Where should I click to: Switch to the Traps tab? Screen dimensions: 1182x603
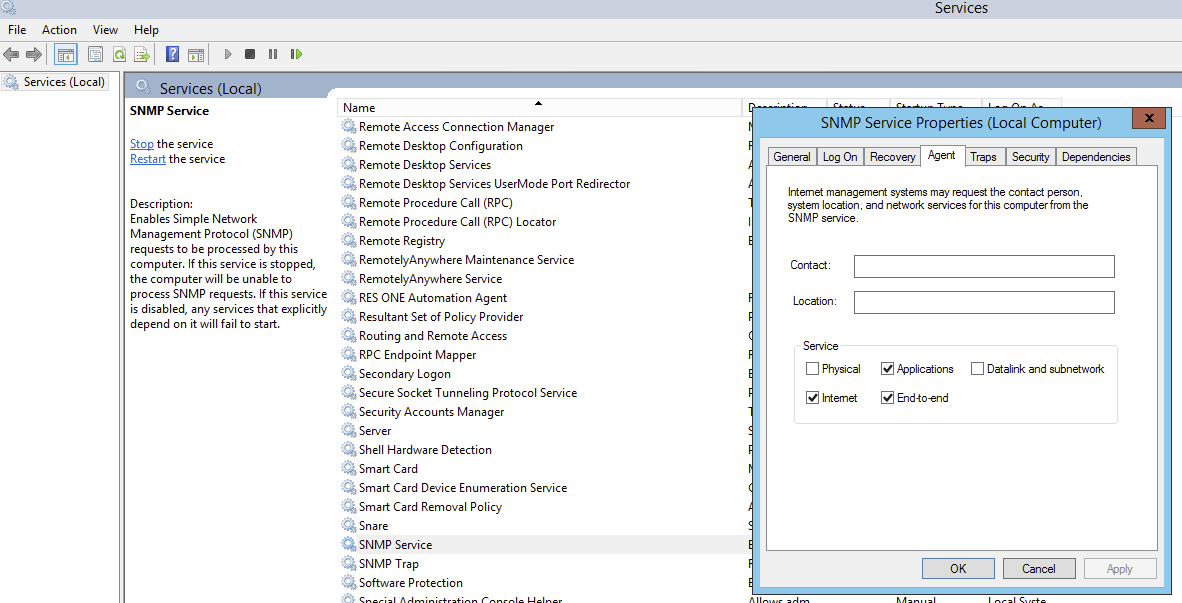pos(983,157)
